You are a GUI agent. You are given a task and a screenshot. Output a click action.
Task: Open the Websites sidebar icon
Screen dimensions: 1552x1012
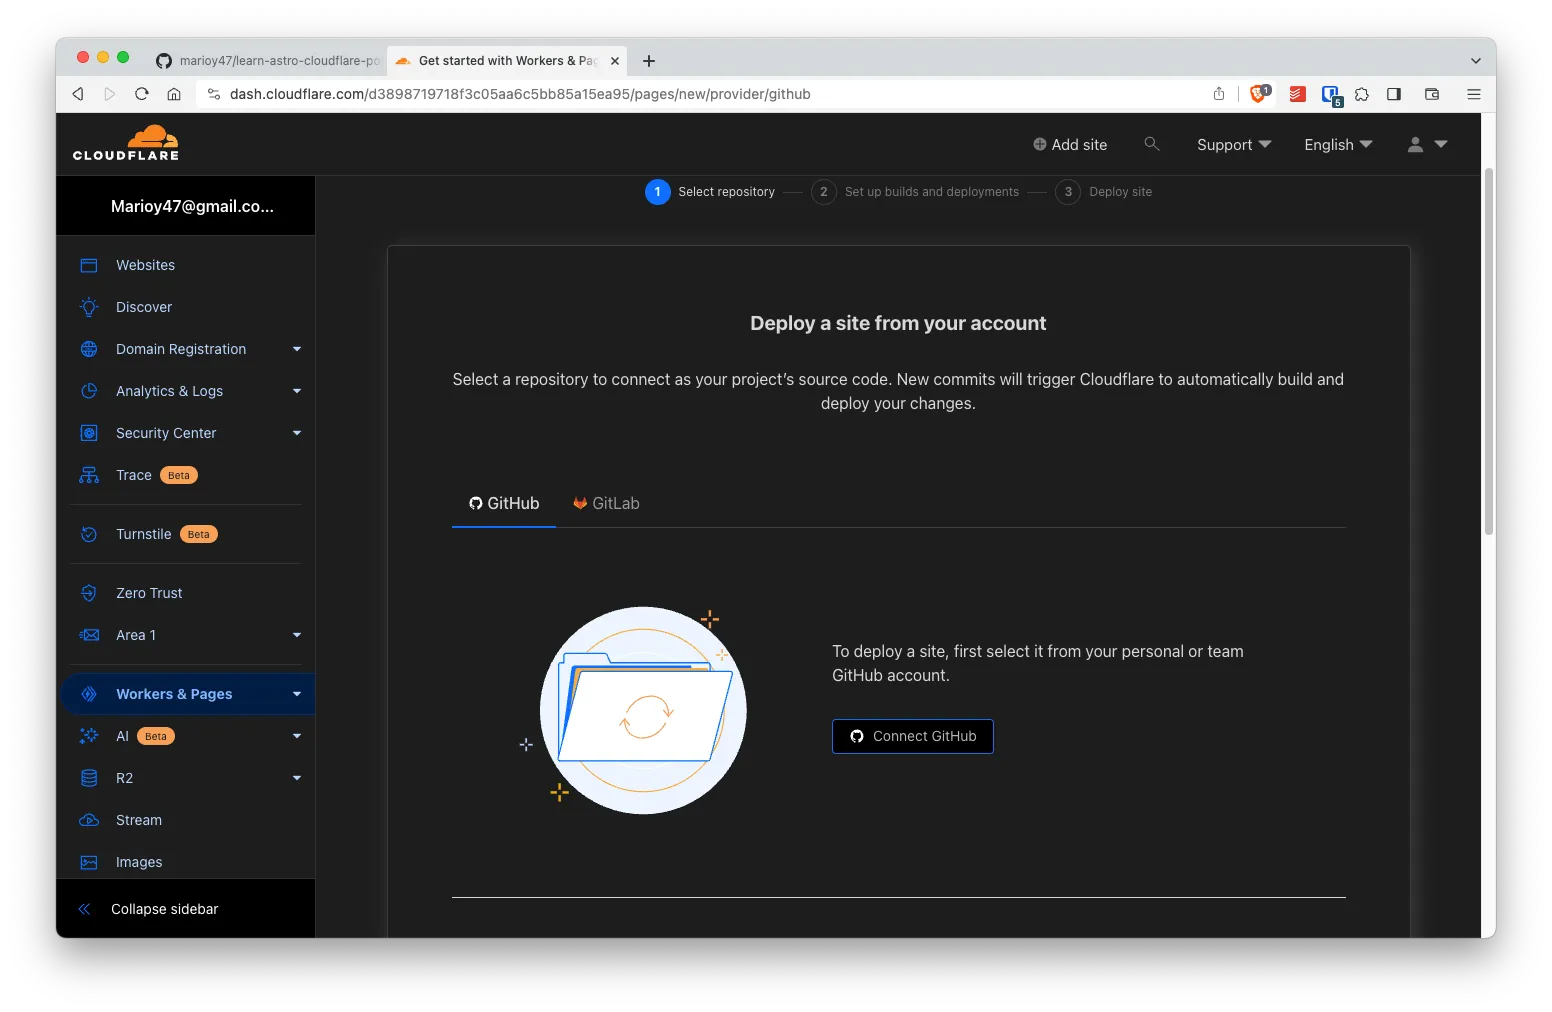coord(89,265)
